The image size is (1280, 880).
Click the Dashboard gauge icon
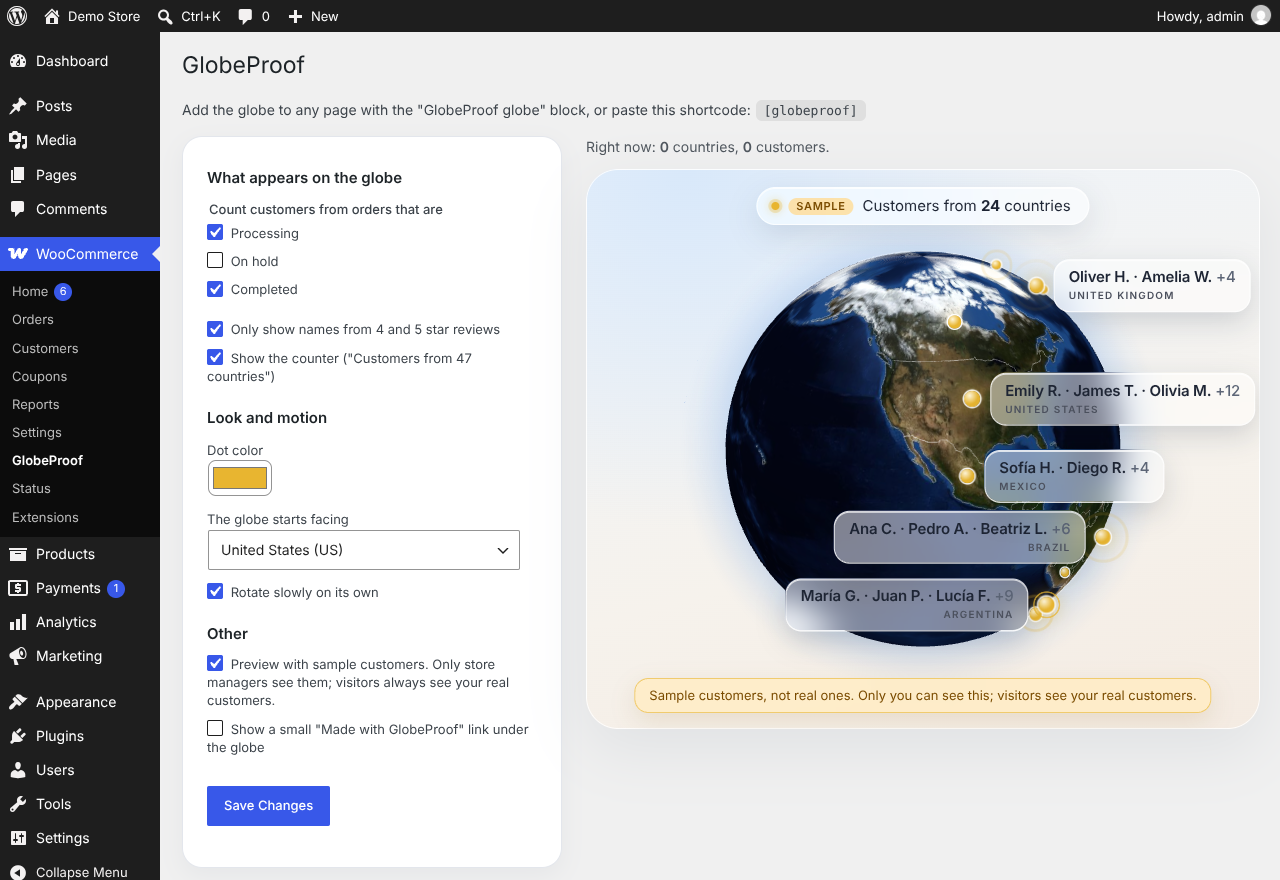[x=18, y=61]
